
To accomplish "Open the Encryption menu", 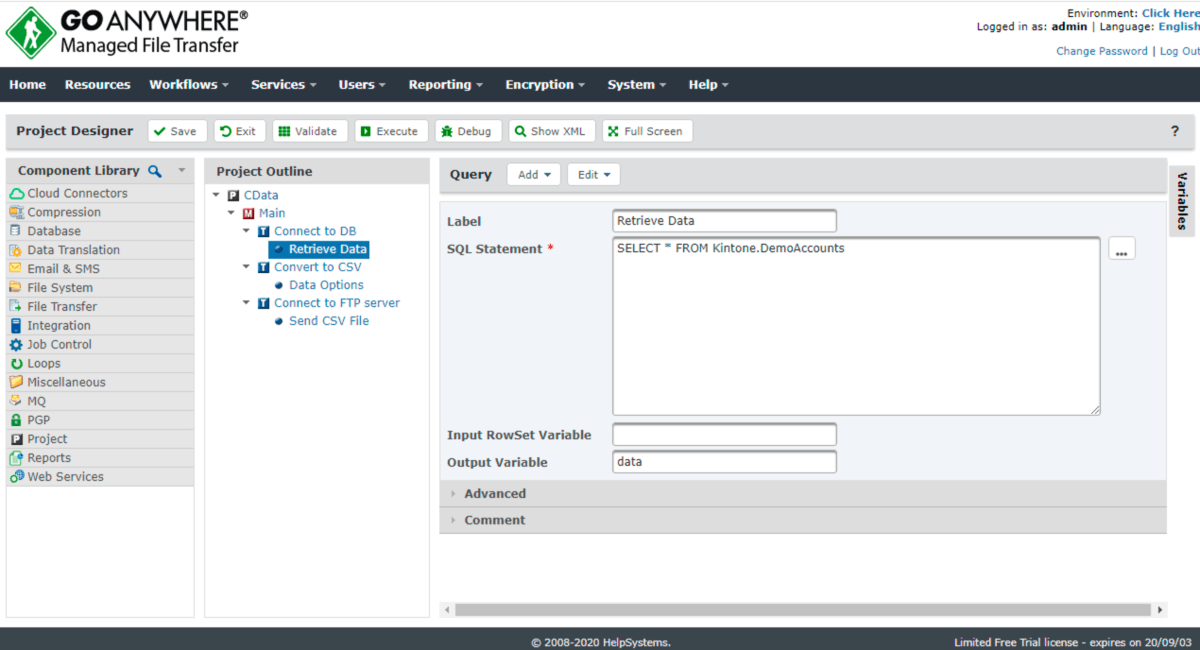I will 545,85.
